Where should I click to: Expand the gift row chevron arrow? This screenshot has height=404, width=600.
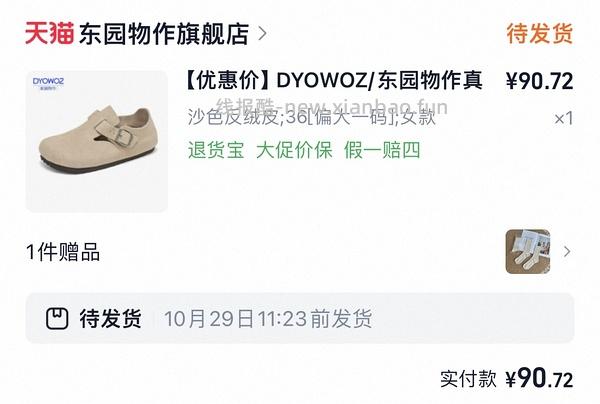pyautogui.click(x=567, y=252)
